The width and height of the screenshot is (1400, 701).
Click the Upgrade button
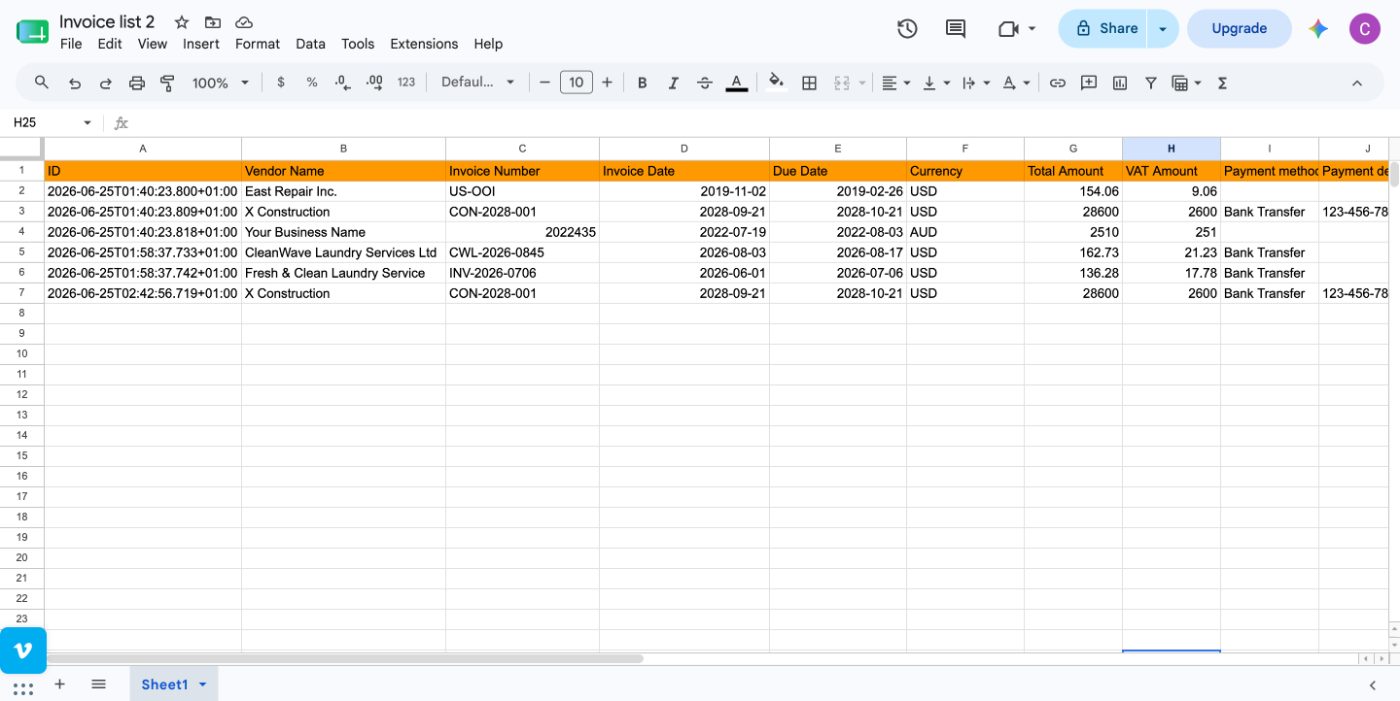[1239, 29]
